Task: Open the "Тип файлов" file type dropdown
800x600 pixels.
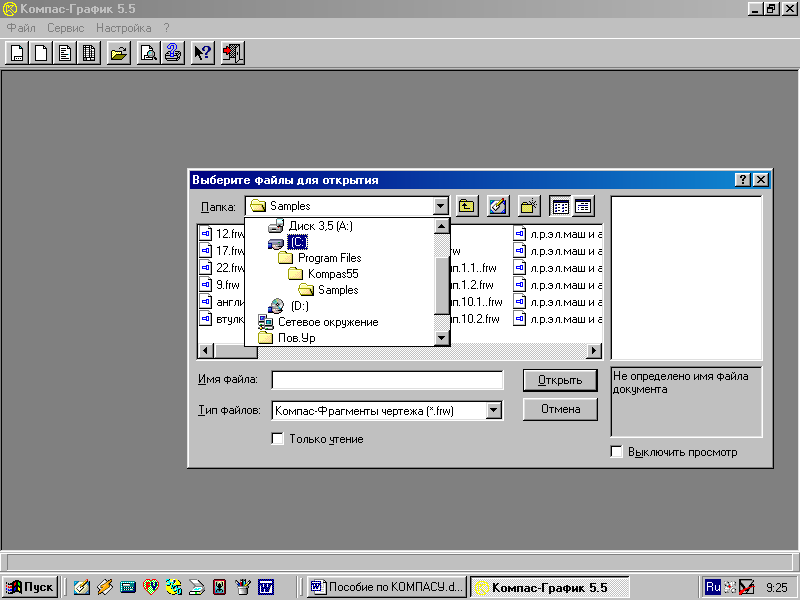Action: pyautogui.click(x=493, y=410)
